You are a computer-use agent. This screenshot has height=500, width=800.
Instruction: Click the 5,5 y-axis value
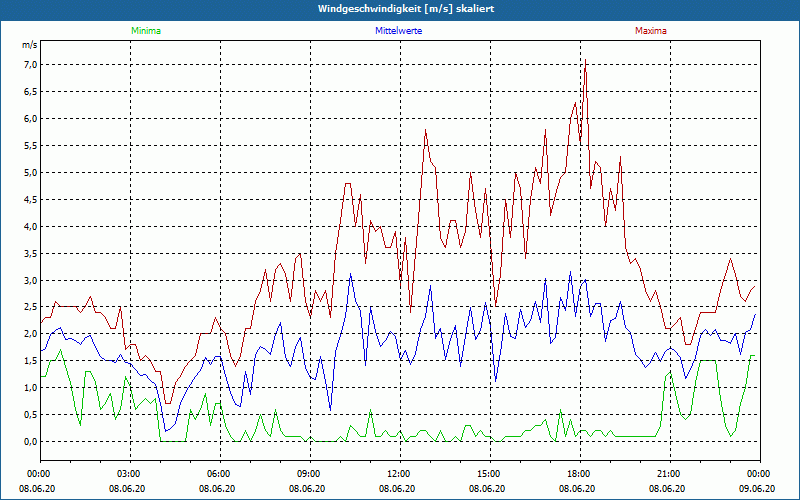click(31, 145)
